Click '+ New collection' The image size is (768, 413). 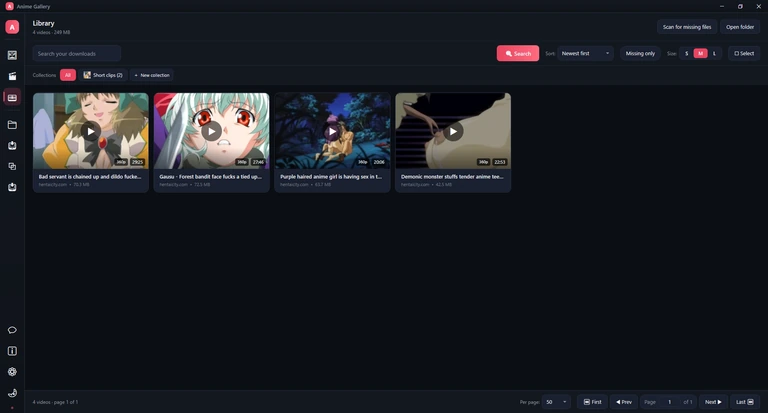pyautogui.click(x=152, y=75)
